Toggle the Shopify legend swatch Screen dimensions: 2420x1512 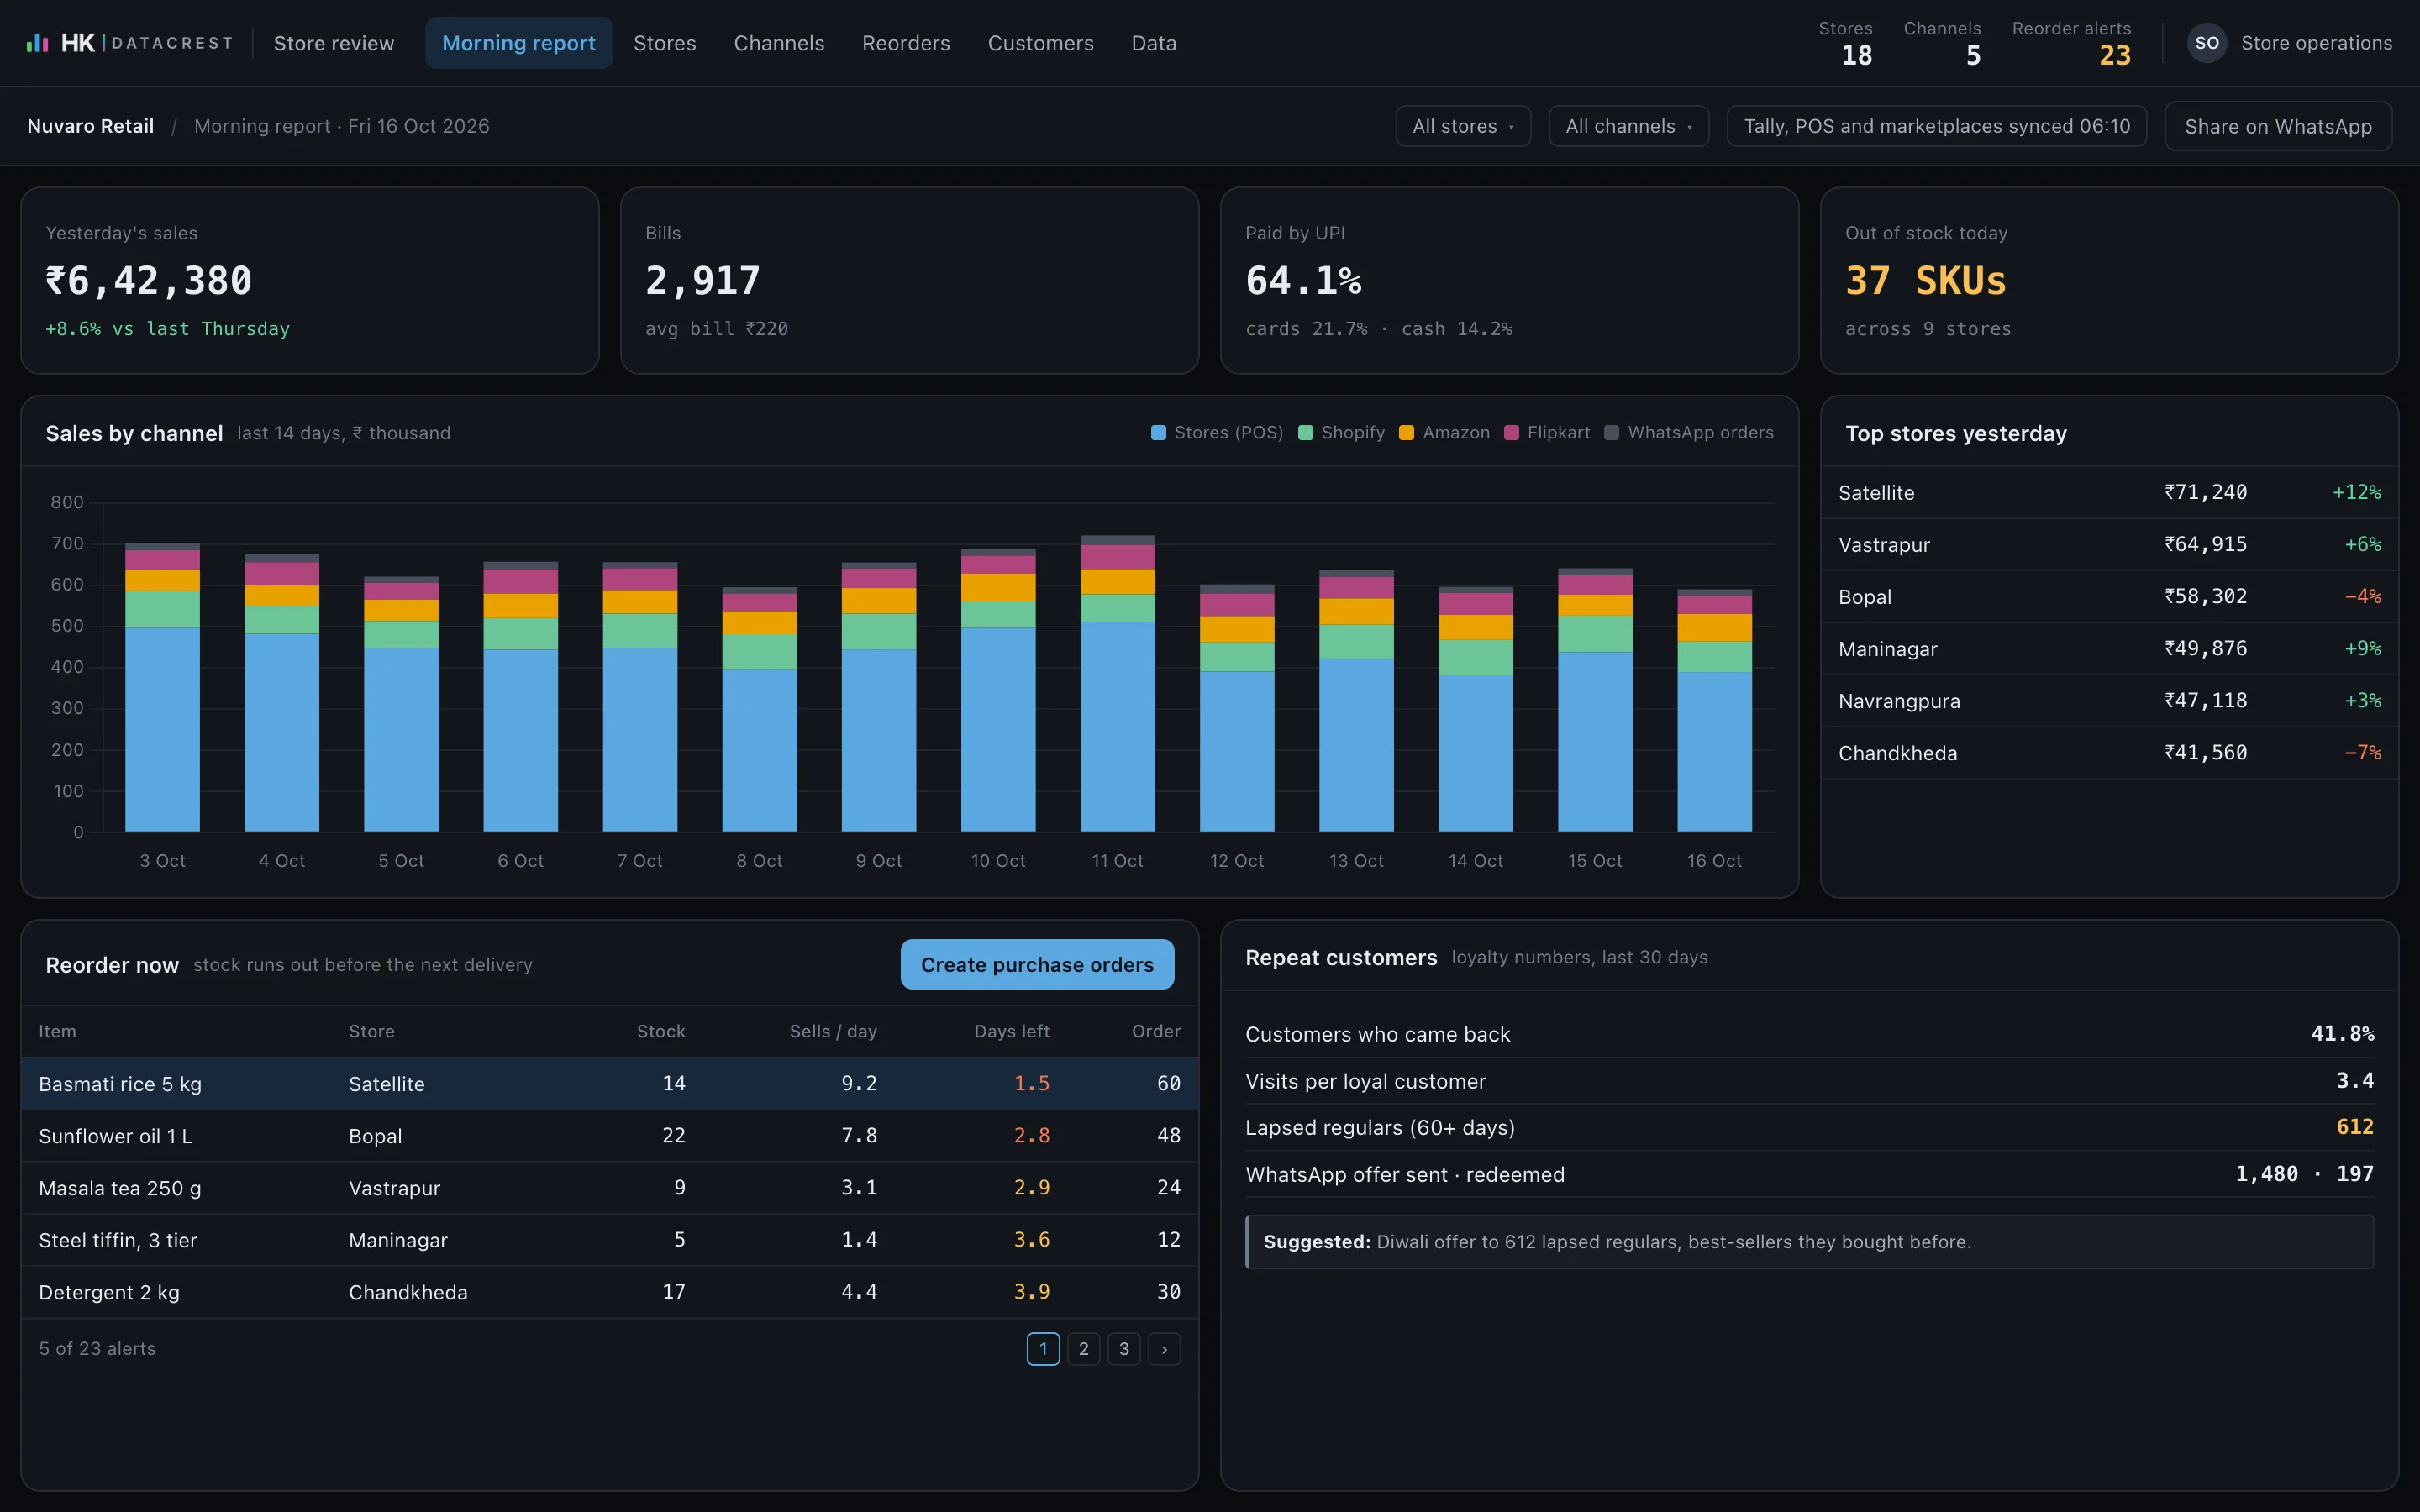pyautogui.click(x=1305, y=433)
